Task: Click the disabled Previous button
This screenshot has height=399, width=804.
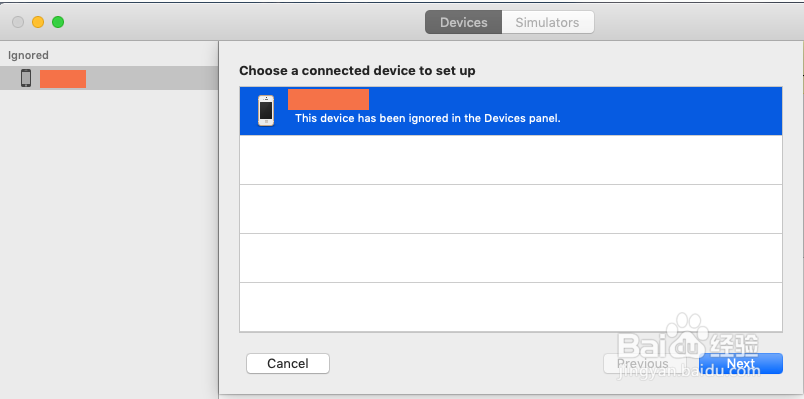Action: click(643, 364)
